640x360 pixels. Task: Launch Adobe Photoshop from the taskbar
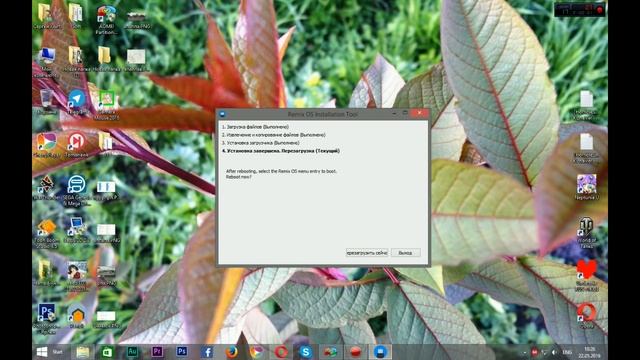182,352
